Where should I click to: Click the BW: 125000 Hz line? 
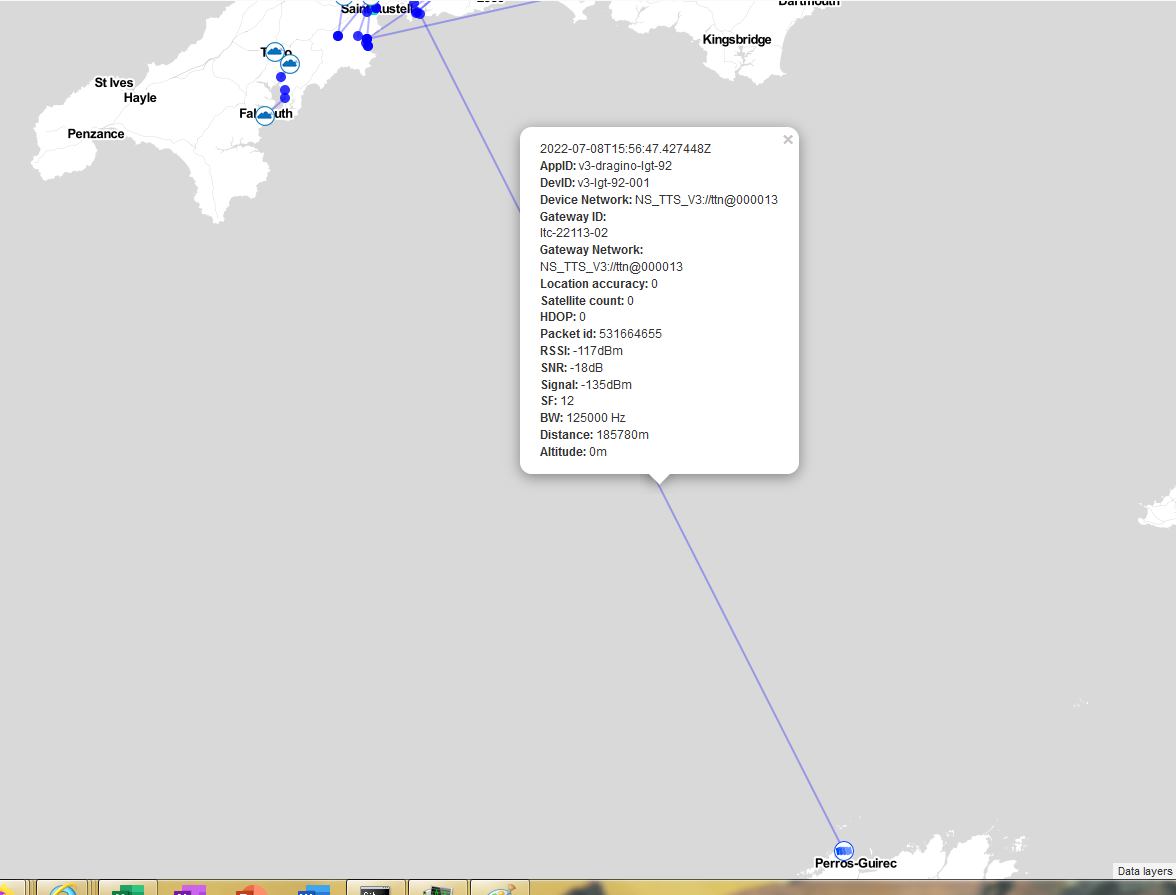tap(582, 418)
